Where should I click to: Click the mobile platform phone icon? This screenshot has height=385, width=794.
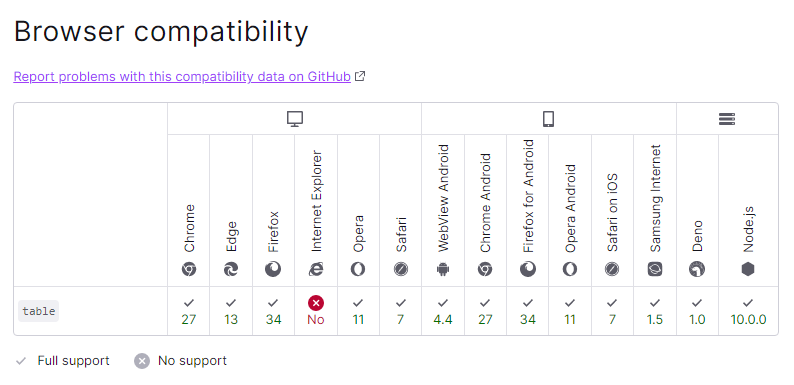tap(548, 119)
